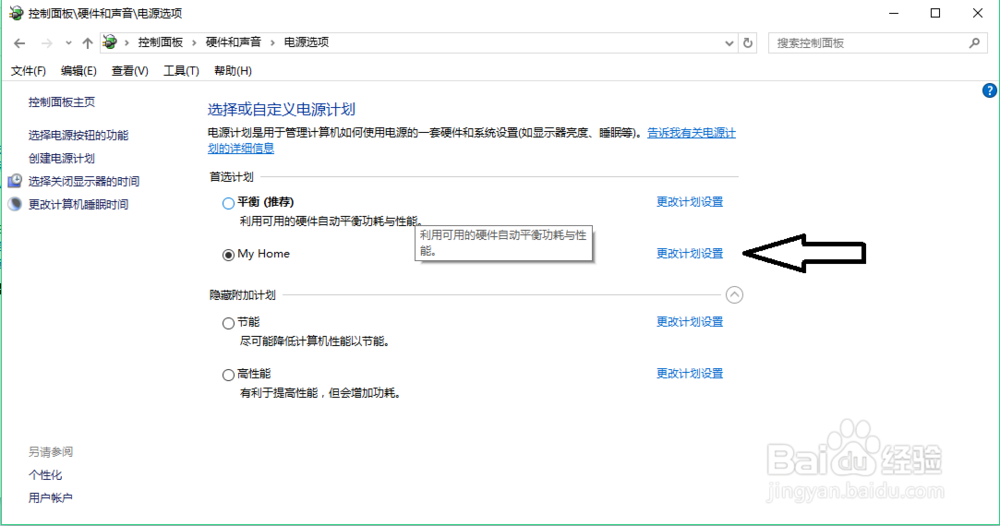Image resolution: width=1000 pixels, height=526 pixels.
Task: Close the Power Options window
Action: [977, 13]
